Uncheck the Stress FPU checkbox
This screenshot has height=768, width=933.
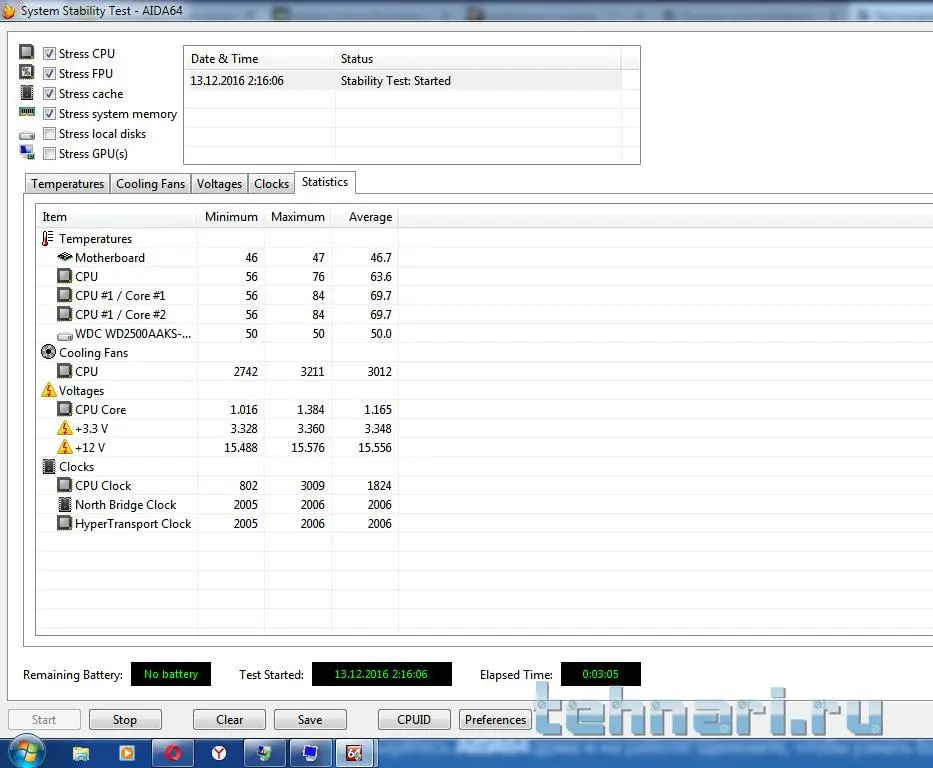(49, 74)
